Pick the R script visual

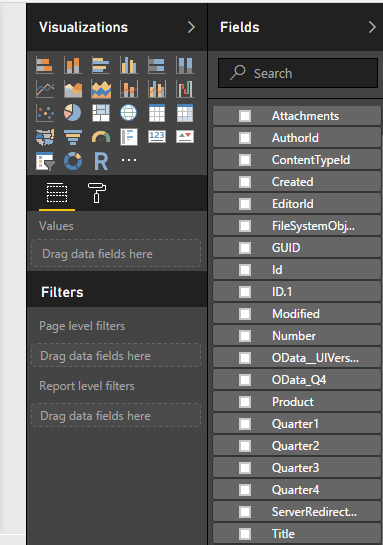point(101,161)
